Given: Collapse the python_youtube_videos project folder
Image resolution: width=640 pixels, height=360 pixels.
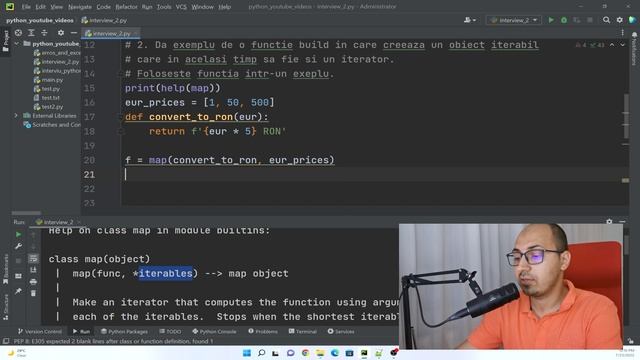Looking at the screenshot, I should 17,44.
